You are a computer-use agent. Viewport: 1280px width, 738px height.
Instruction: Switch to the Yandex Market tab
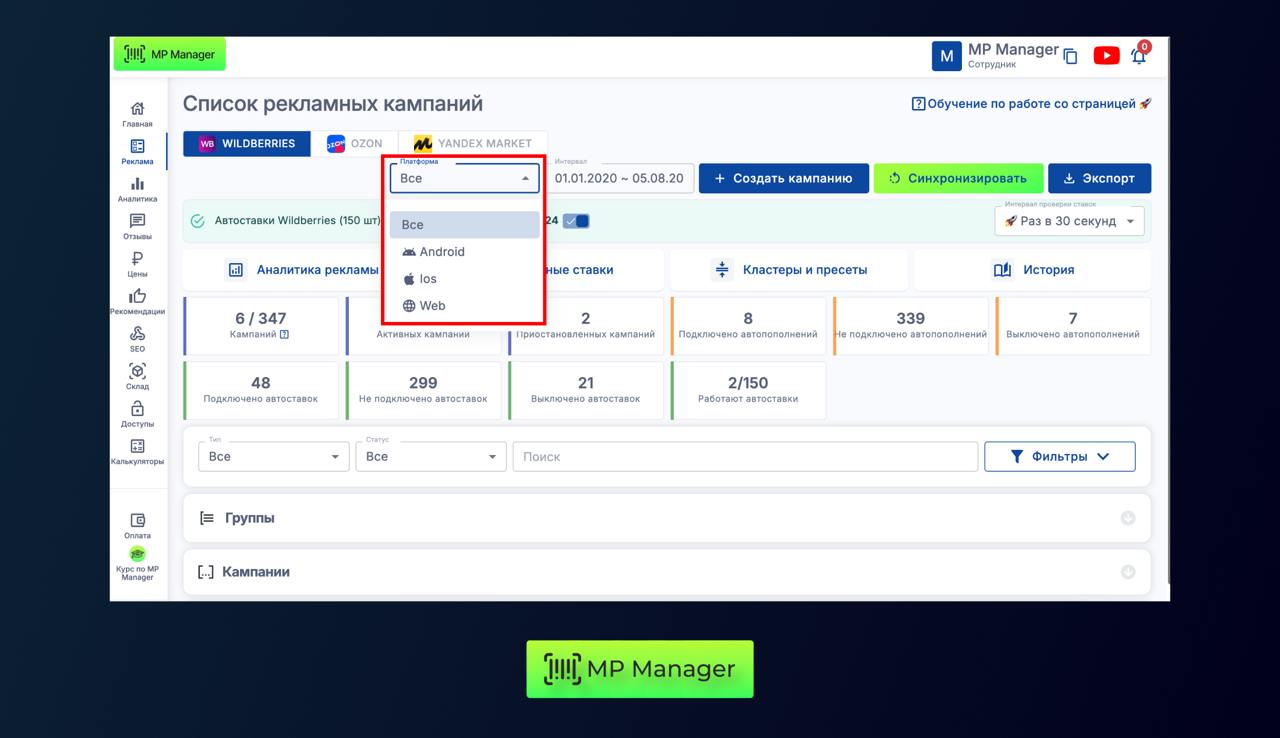[x=473, y=144]
